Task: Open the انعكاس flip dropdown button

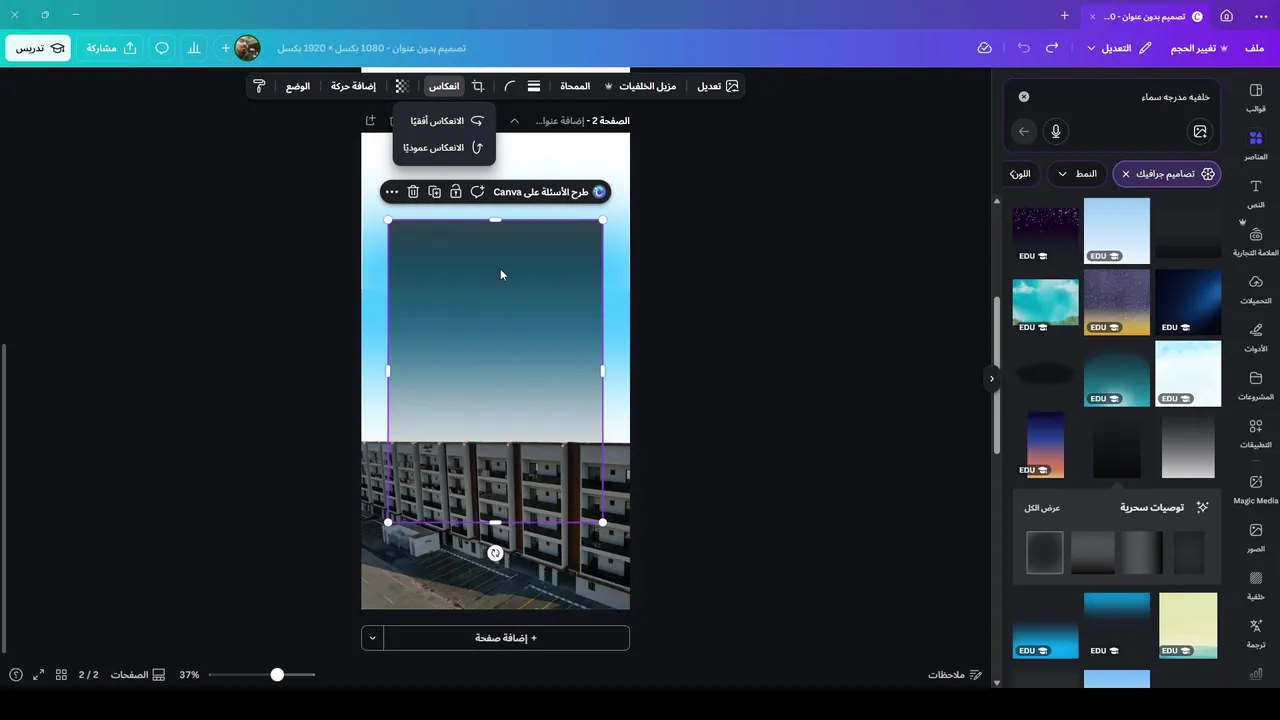Action: coord(444,86)
